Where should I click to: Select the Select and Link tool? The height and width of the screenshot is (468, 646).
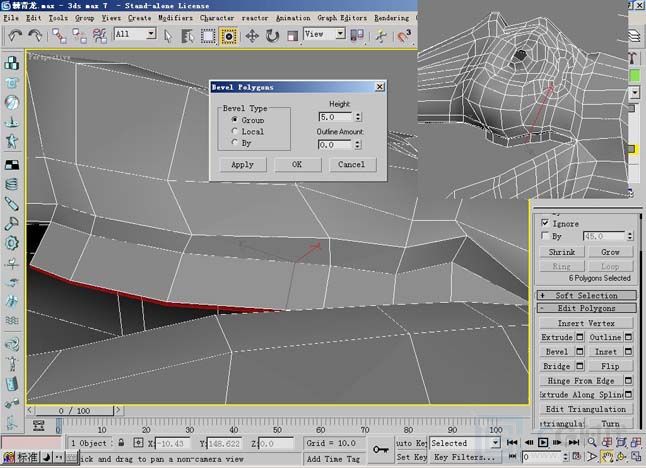coord(59,36)
